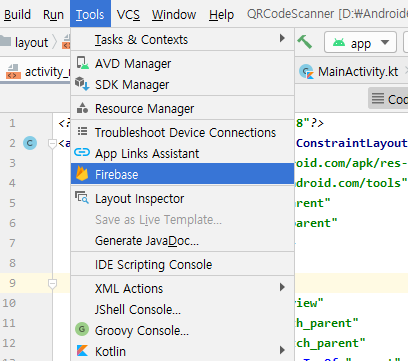Click the QRCodeScanner project title text
Screen dimensions: 408x361
tap(291, 14)
